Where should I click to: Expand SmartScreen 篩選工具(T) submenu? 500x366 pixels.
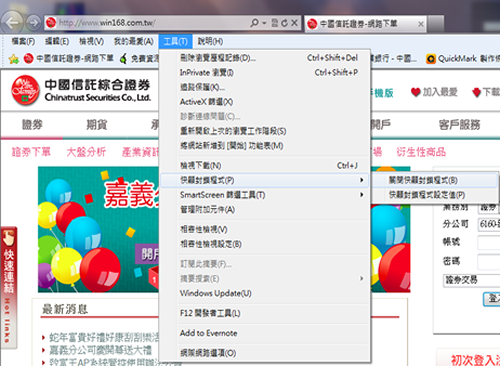pyautogui.click(x=265, y=195)
